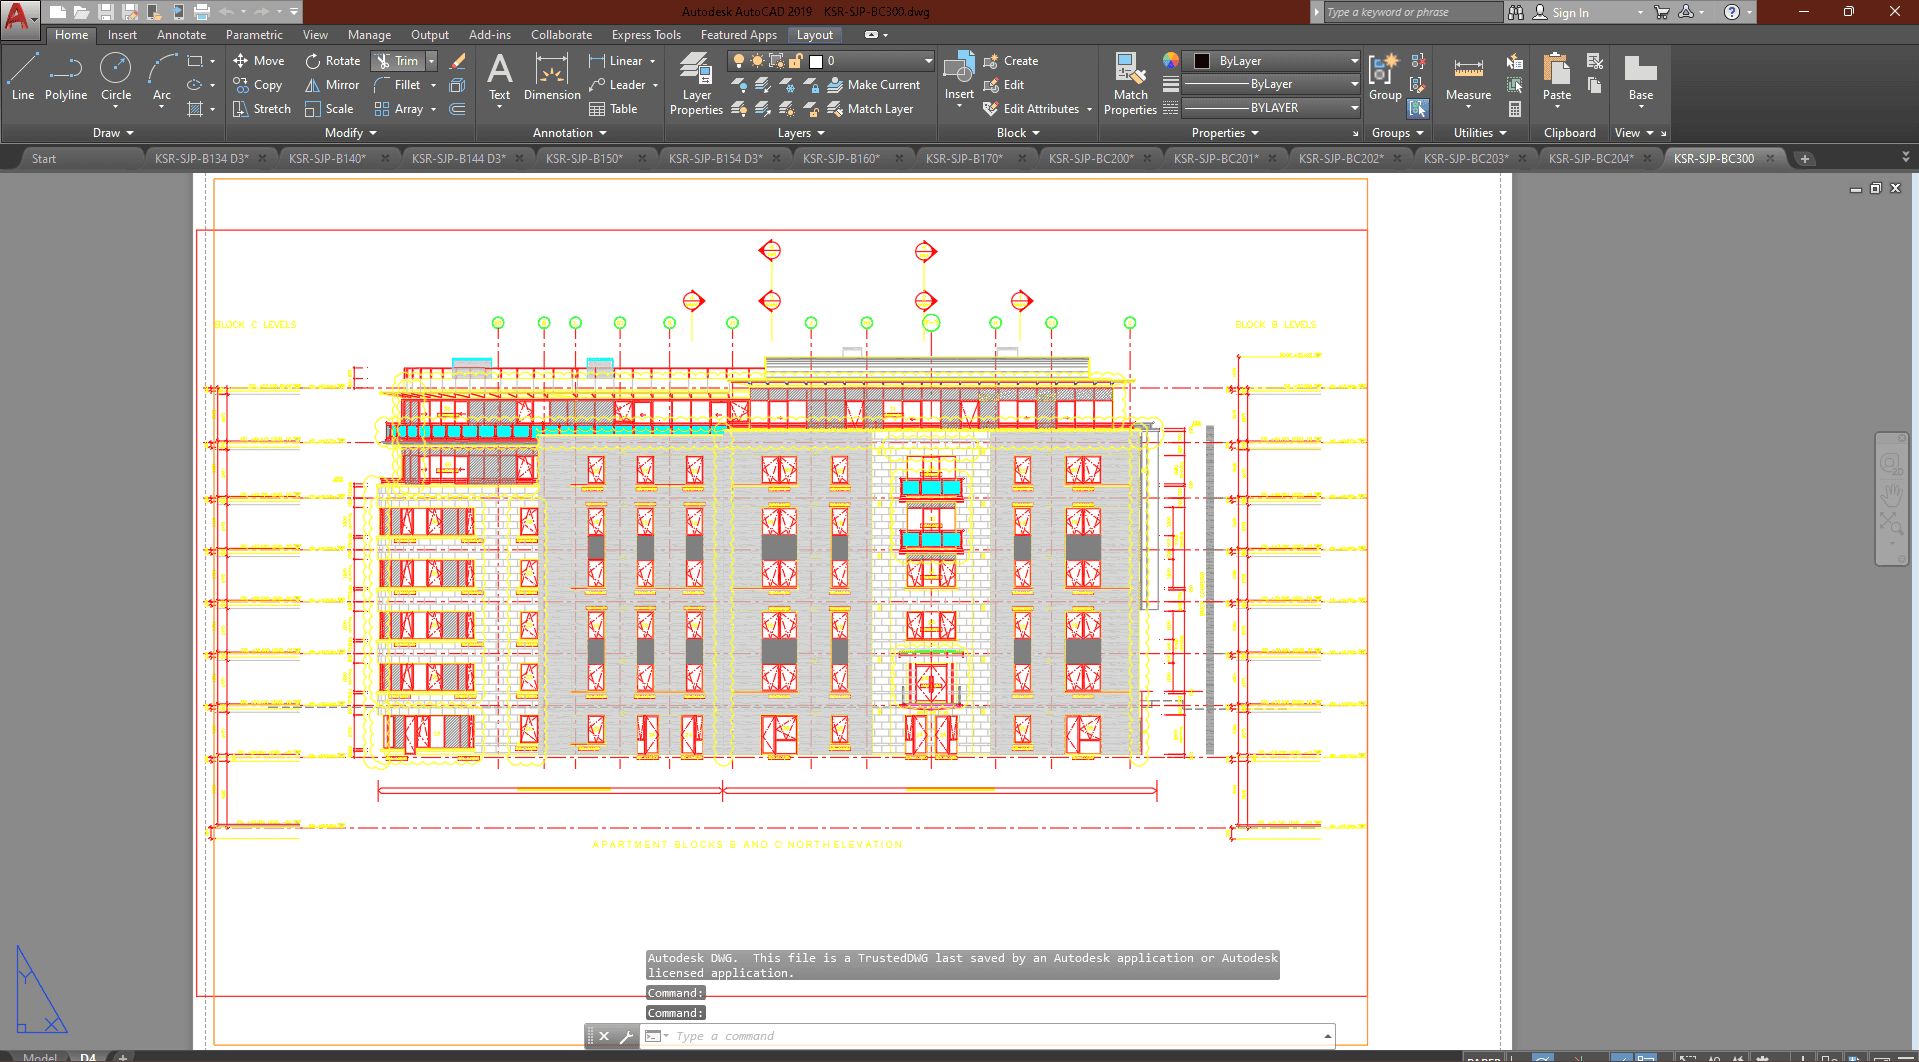The width and height of the screenshot is (1919, 1062).
Task: Click the Sign In button
Action: (x=1569, y=13)
